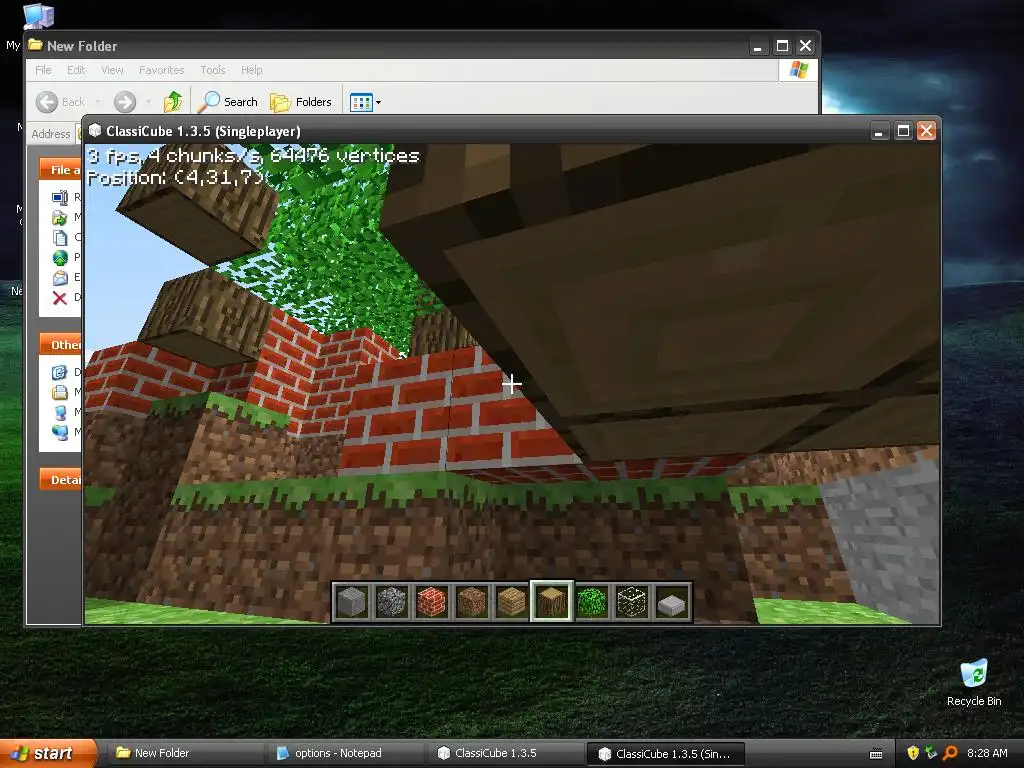Select the stone block in hotbar
1024x768 pixels.
351,601
